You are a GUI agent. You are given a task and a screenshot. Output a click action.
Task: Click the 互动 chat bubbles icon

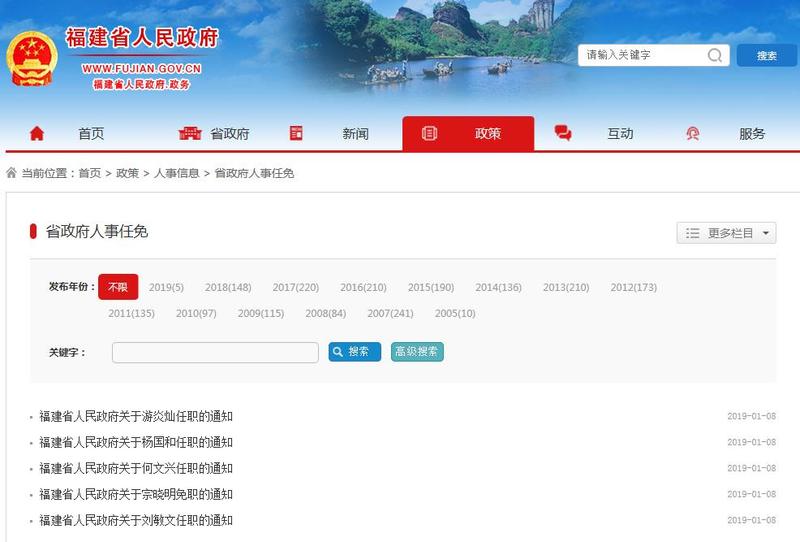563,134
